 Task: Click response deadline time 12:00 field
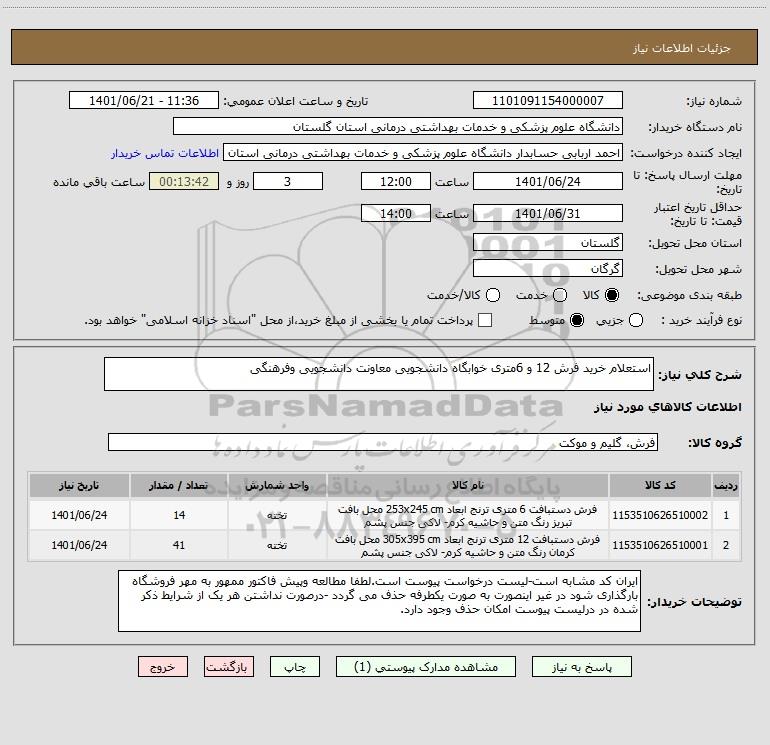(x=396, y=181)
